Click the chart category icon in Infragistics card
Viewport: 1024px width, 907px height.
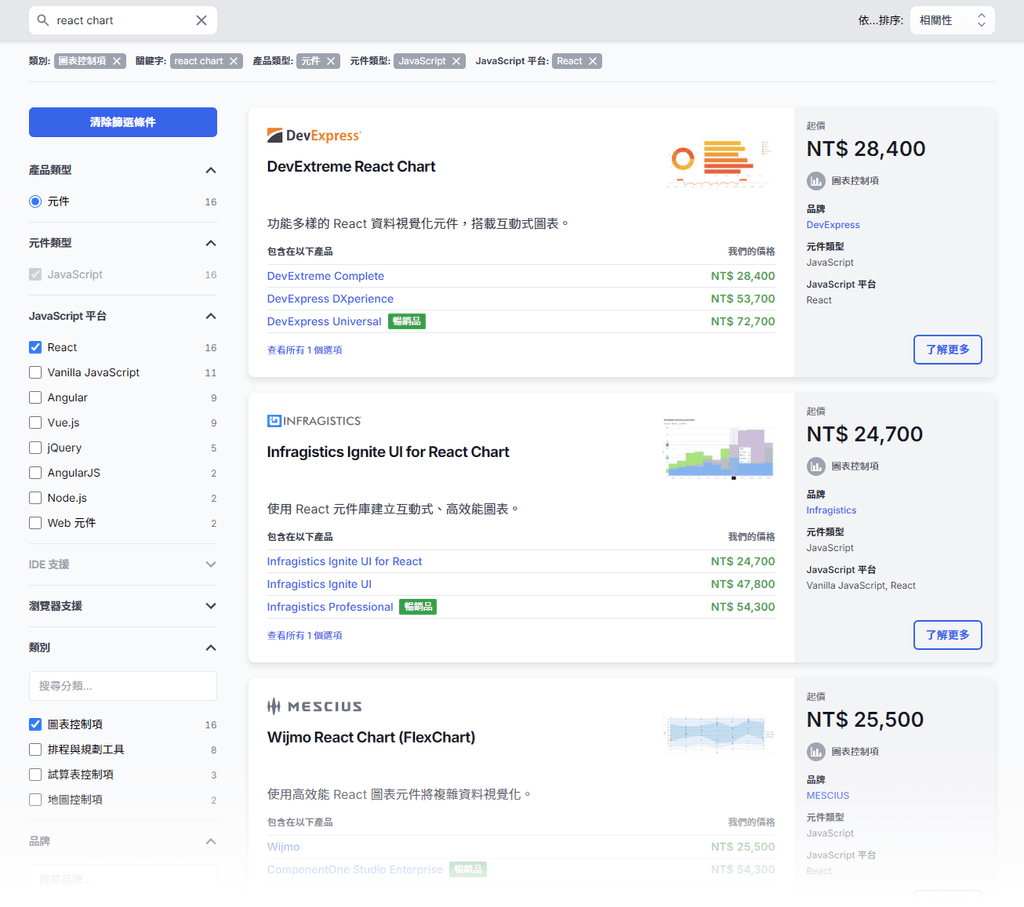click(x=816, y=466)
